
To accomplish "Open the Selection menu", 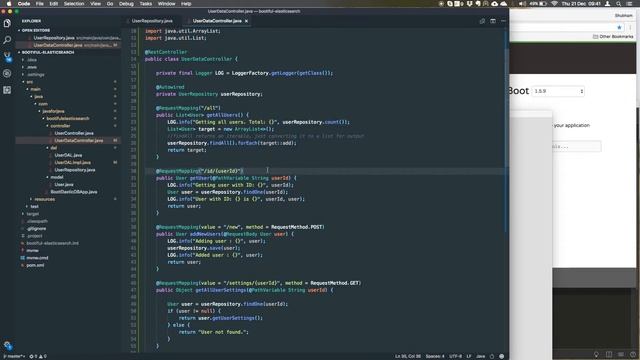I will click(x=74, y=3).
